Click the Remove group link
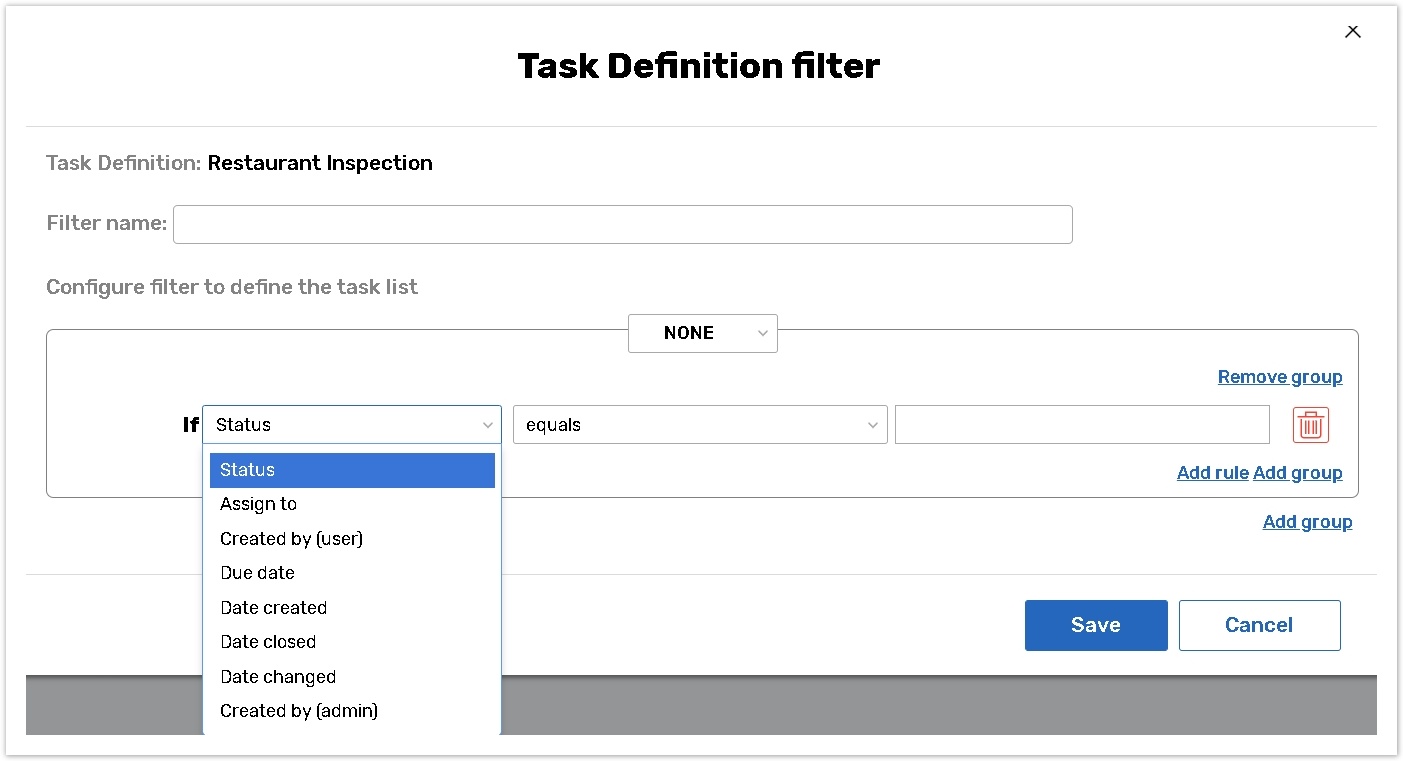Screen dimensions: 1403x761 pyautogui.click(x=1279, y=377)
